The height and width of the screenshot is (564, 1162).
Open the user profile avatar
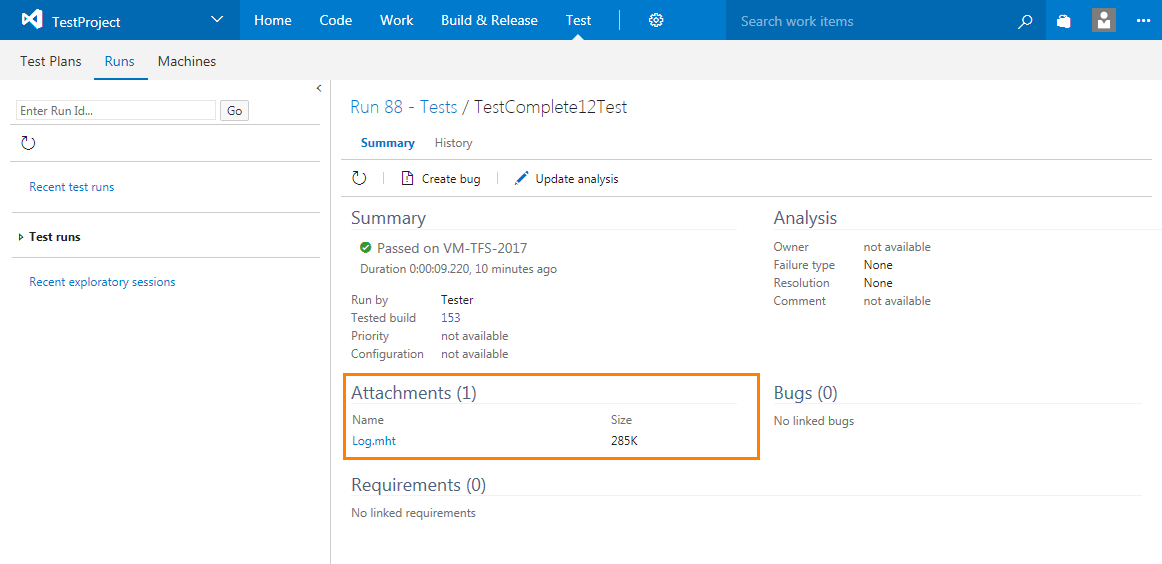(x=1103, y=20)
